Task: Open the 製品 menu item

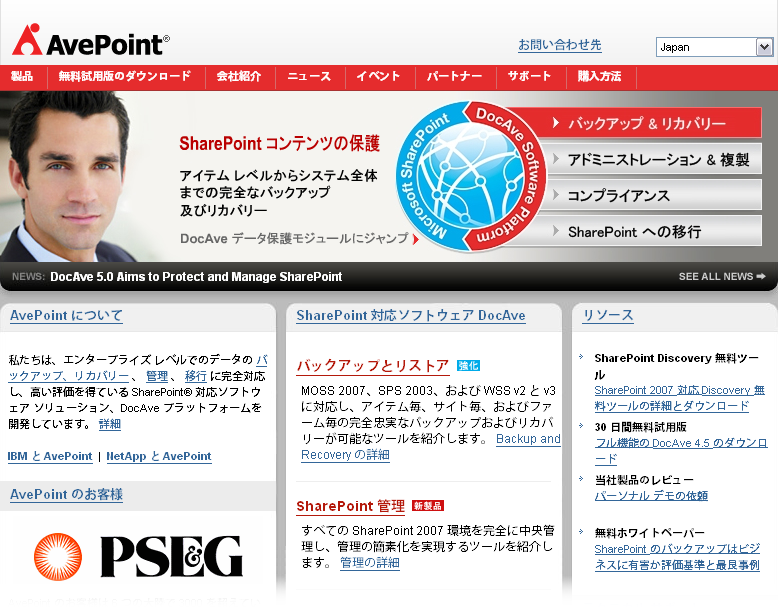Action: point(22,77)
